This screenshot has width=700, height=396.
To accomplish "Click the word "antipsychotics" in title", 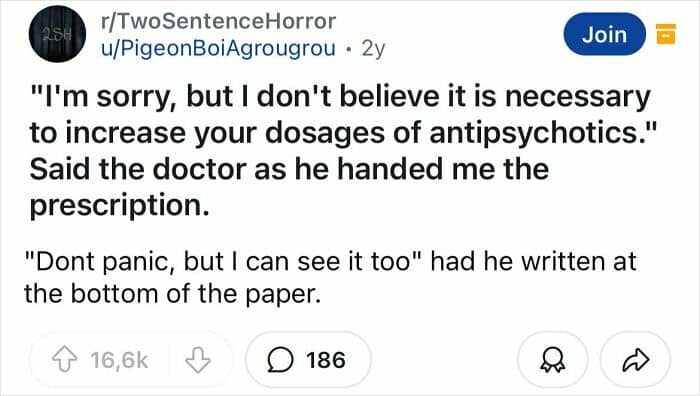I will (533, 133).
